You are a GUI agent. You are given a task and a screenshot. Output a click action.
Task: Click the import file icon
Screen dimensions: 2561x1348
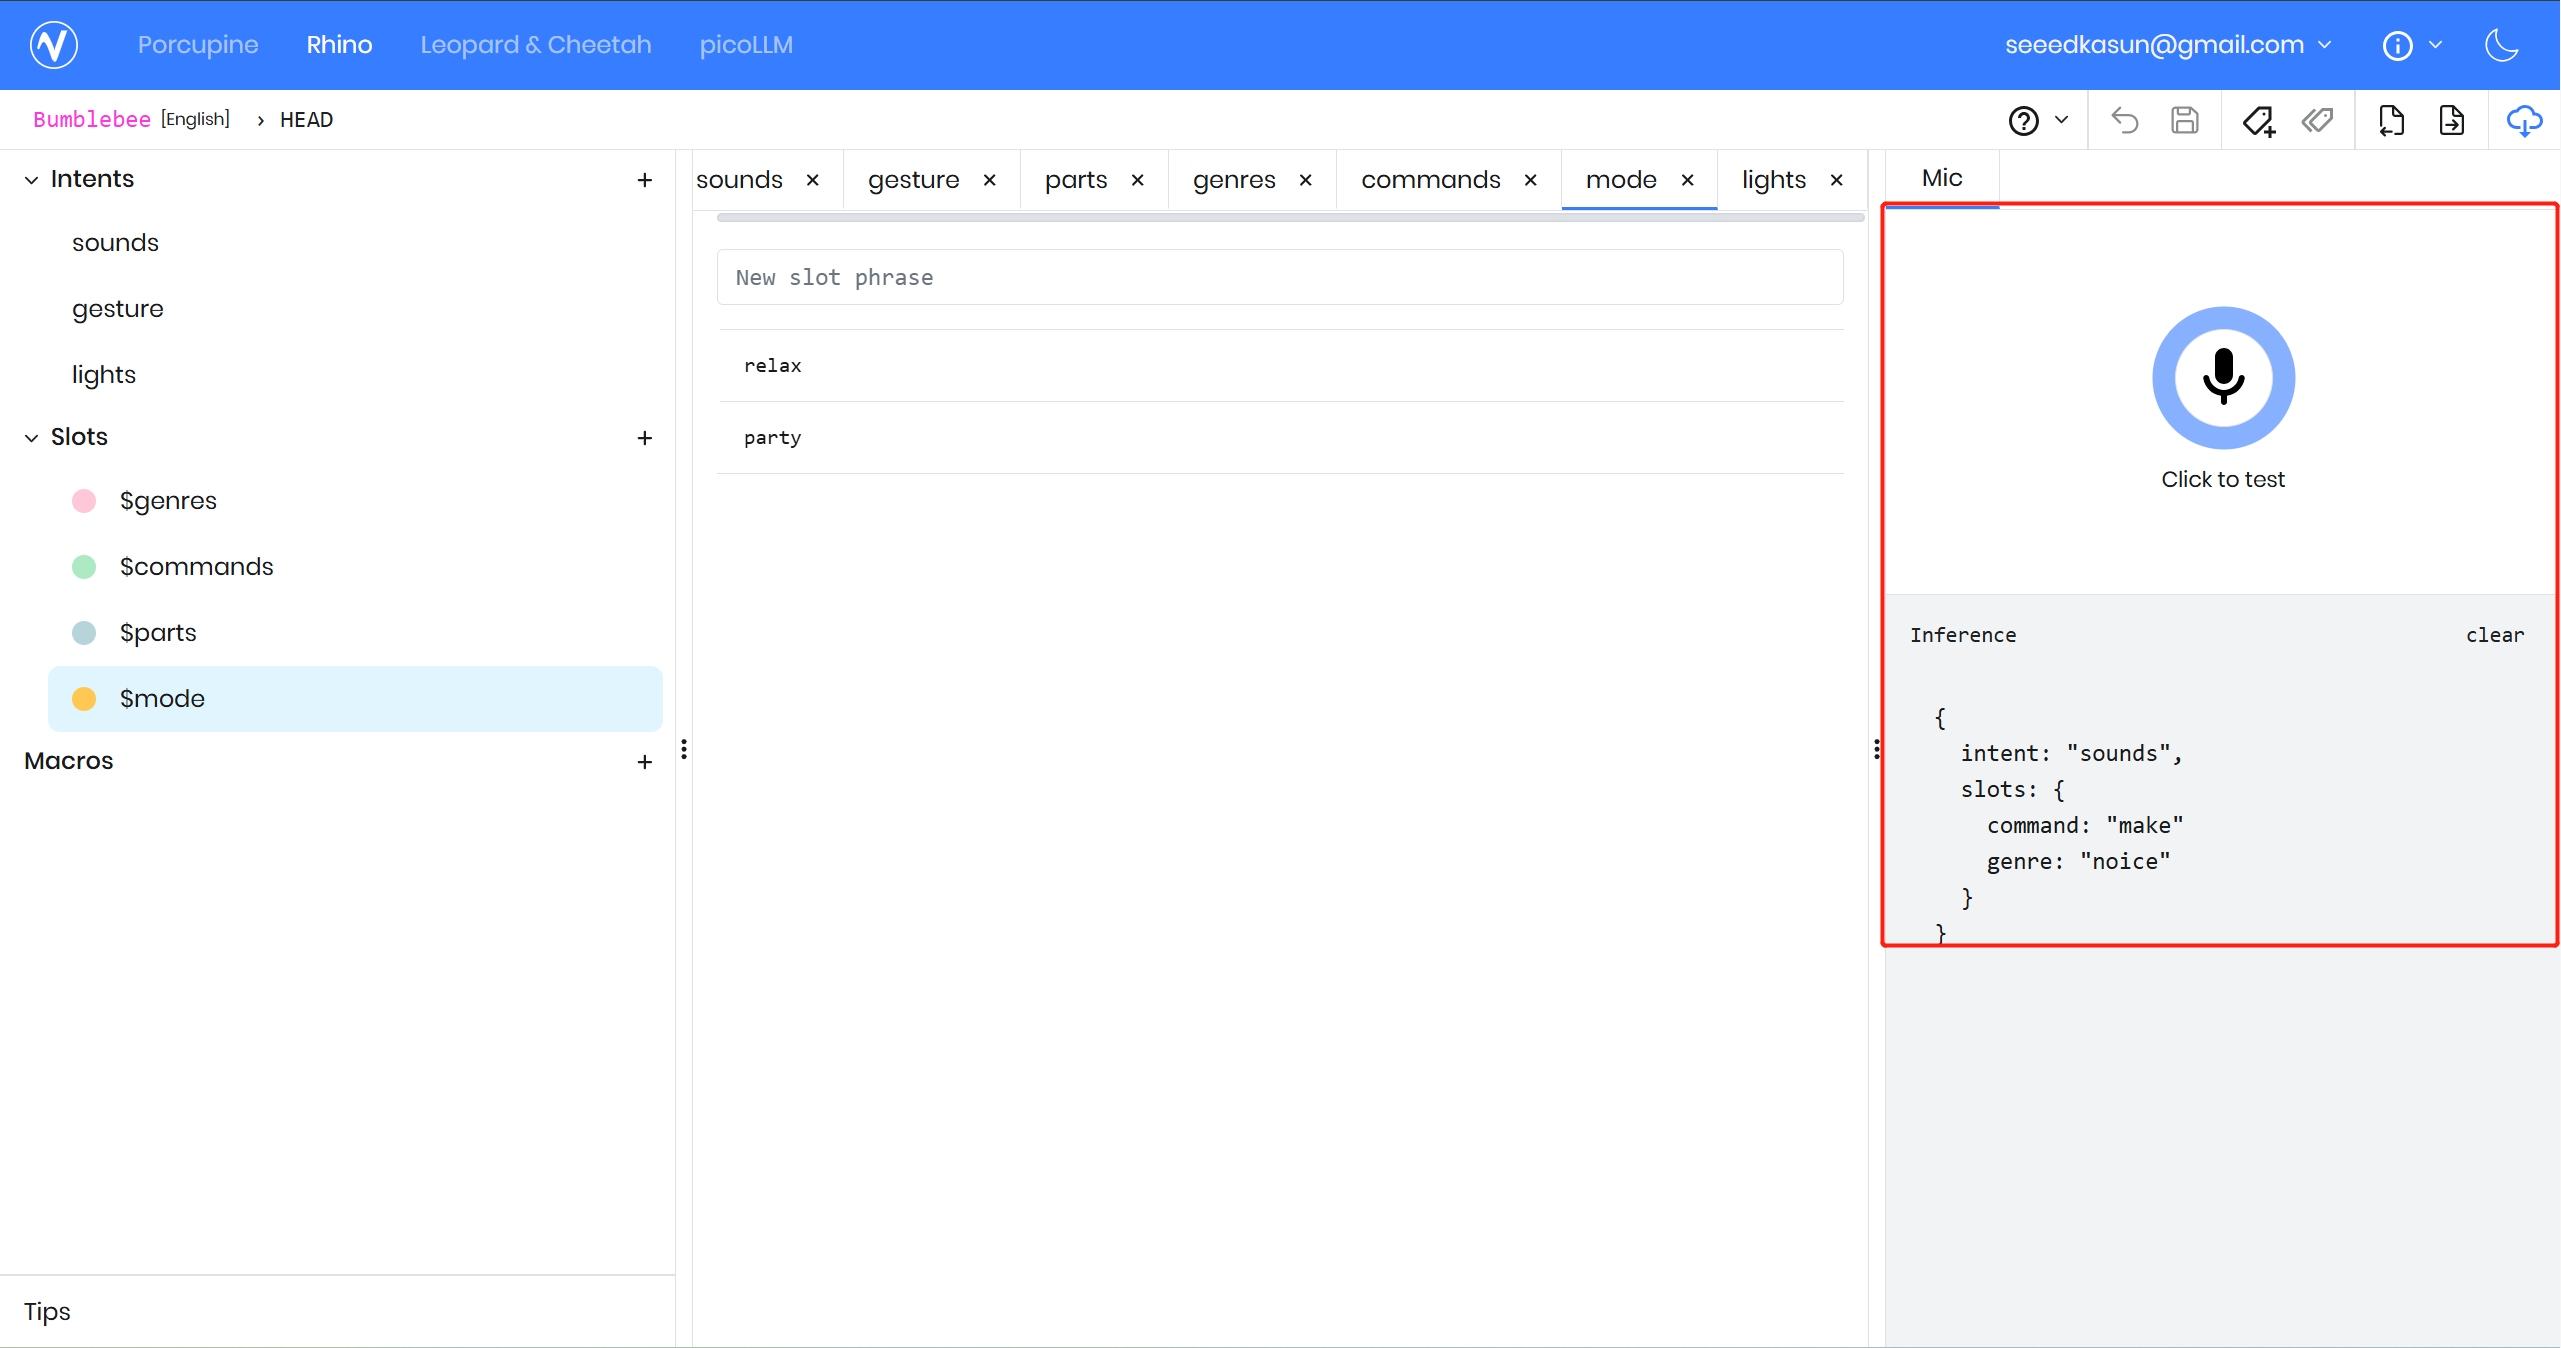[2391, 121]
